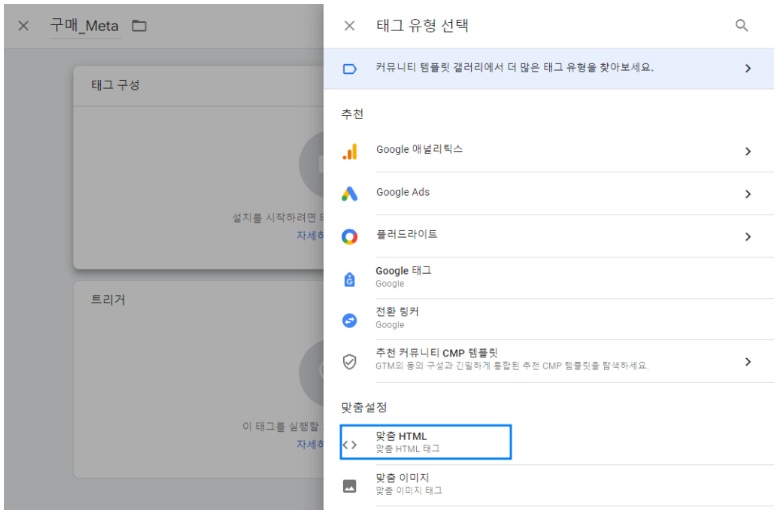Click the 태그 구성 card heading
Viewport: 779px width, 513px height.
point(115,85)
